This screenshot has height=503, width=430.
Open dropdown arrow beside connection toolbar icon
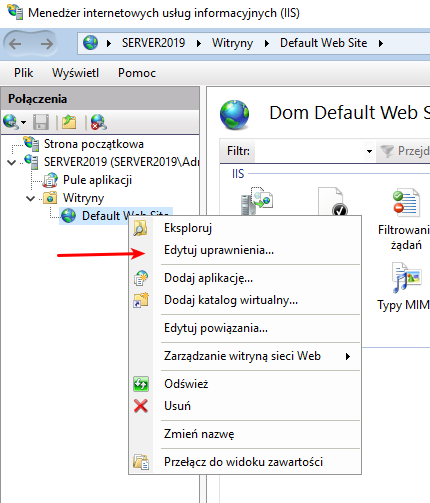pos(23,122)
